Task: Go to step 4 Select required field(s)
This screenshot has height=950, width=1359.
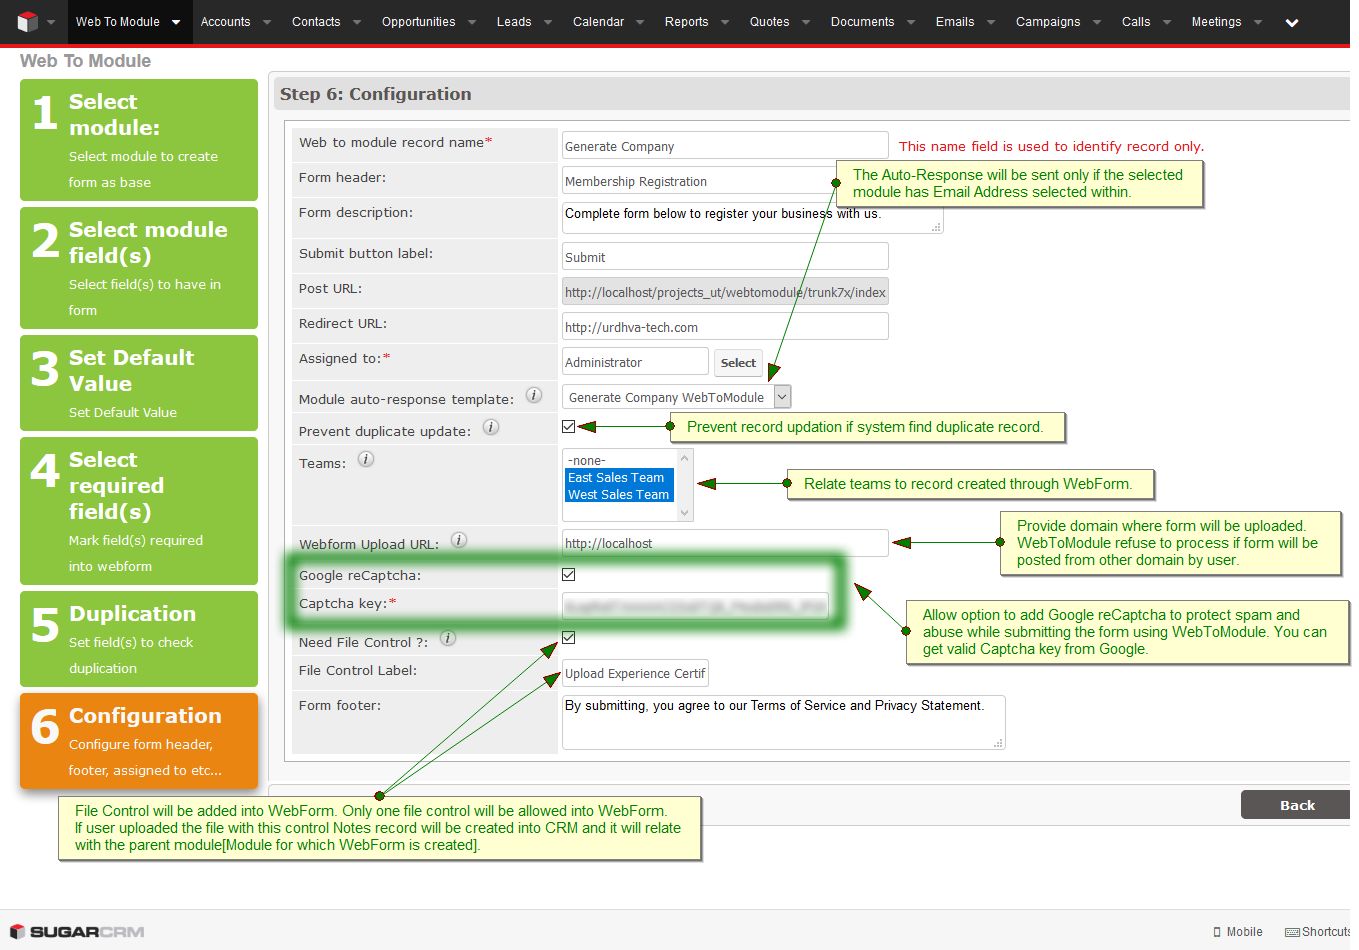Action: point(139,511)
